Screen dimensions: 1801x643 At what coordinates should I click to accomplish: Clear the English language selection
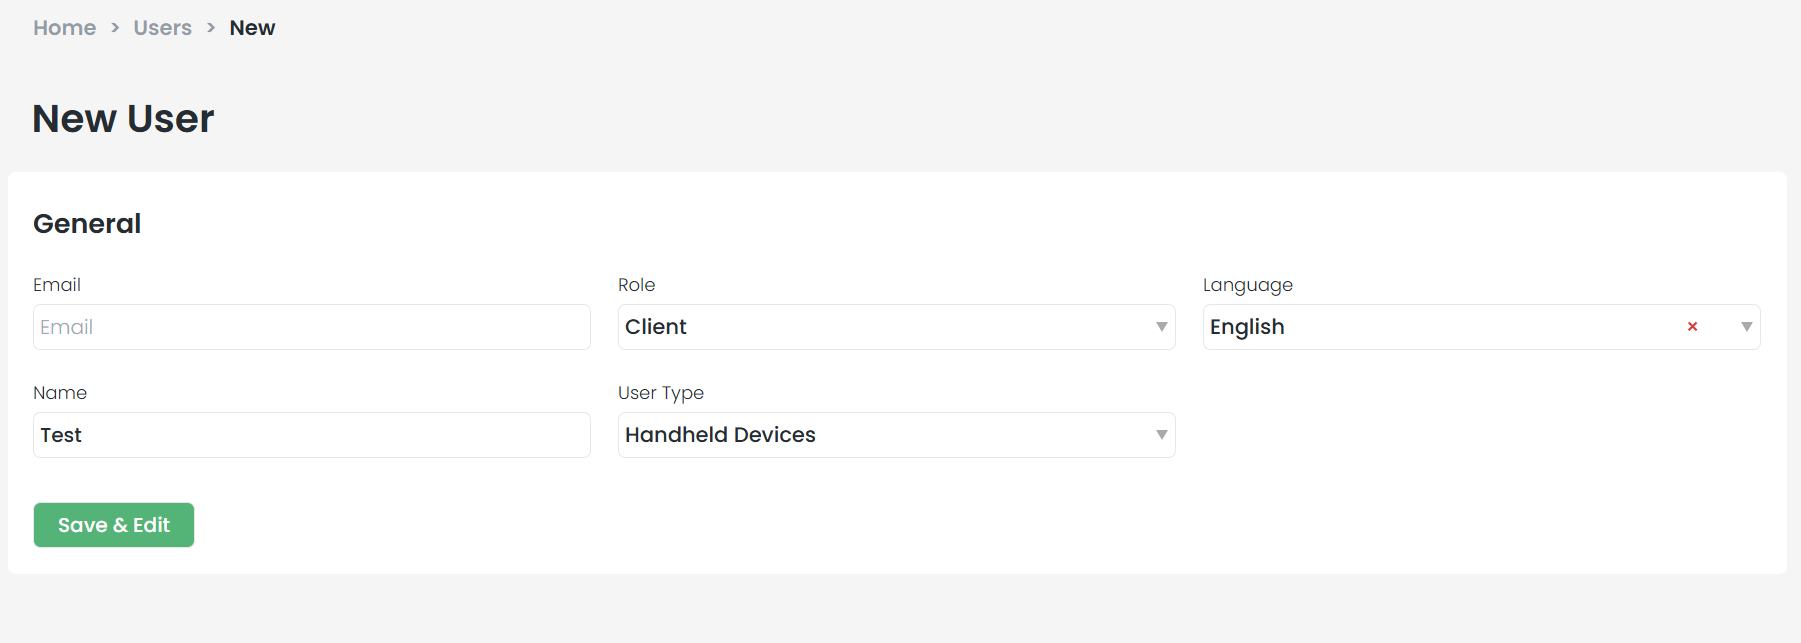coord(1692,327)
